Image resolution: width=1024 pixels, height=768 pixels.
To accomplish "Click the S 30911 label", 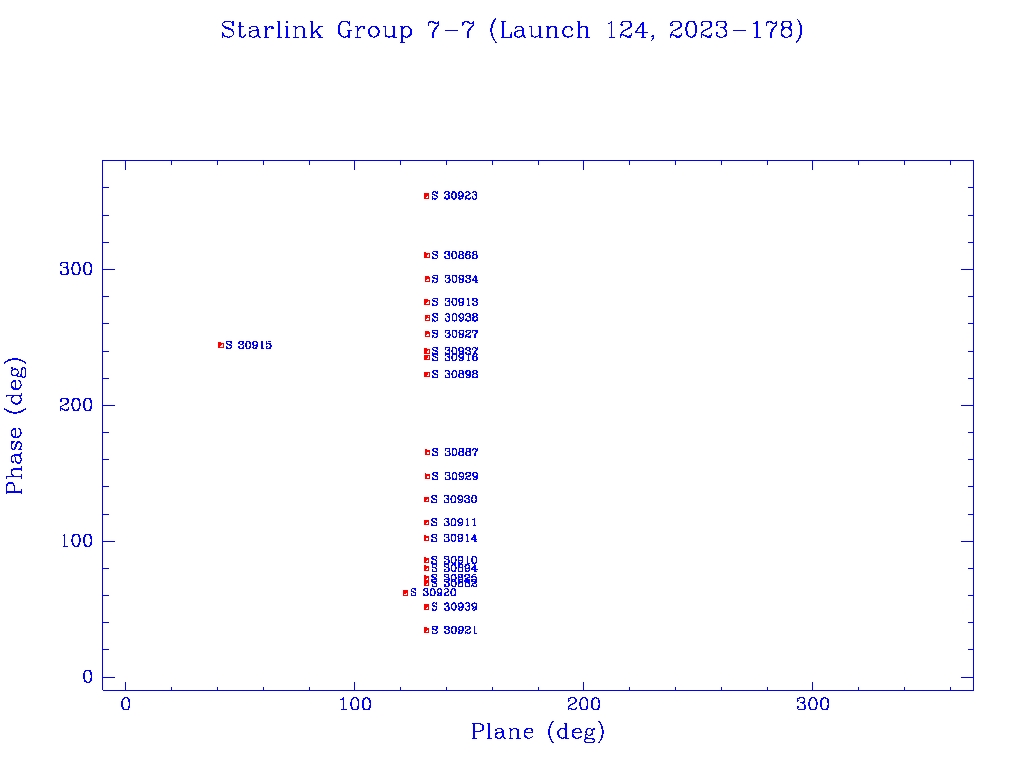I will coord(454,522).
